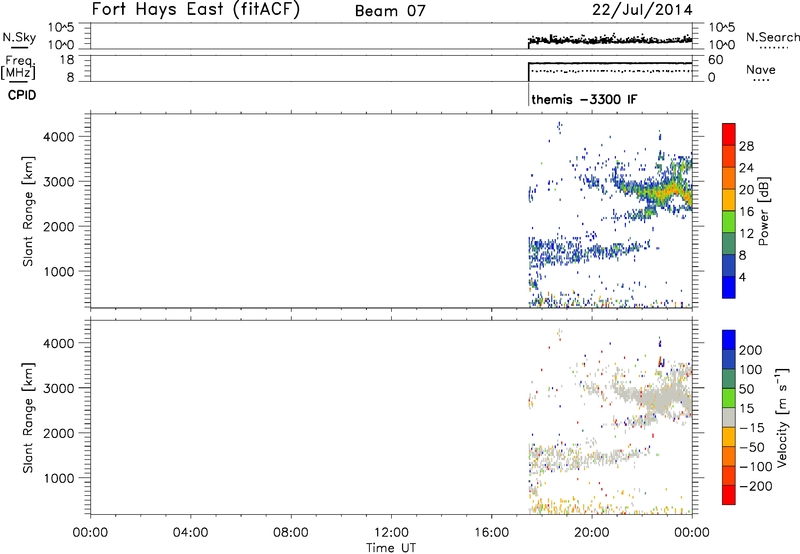Click the Velocity colorbar segment below -200
The width and height of the screenshot is (800, 554).
pyautogui.click(x=729, y=495)
